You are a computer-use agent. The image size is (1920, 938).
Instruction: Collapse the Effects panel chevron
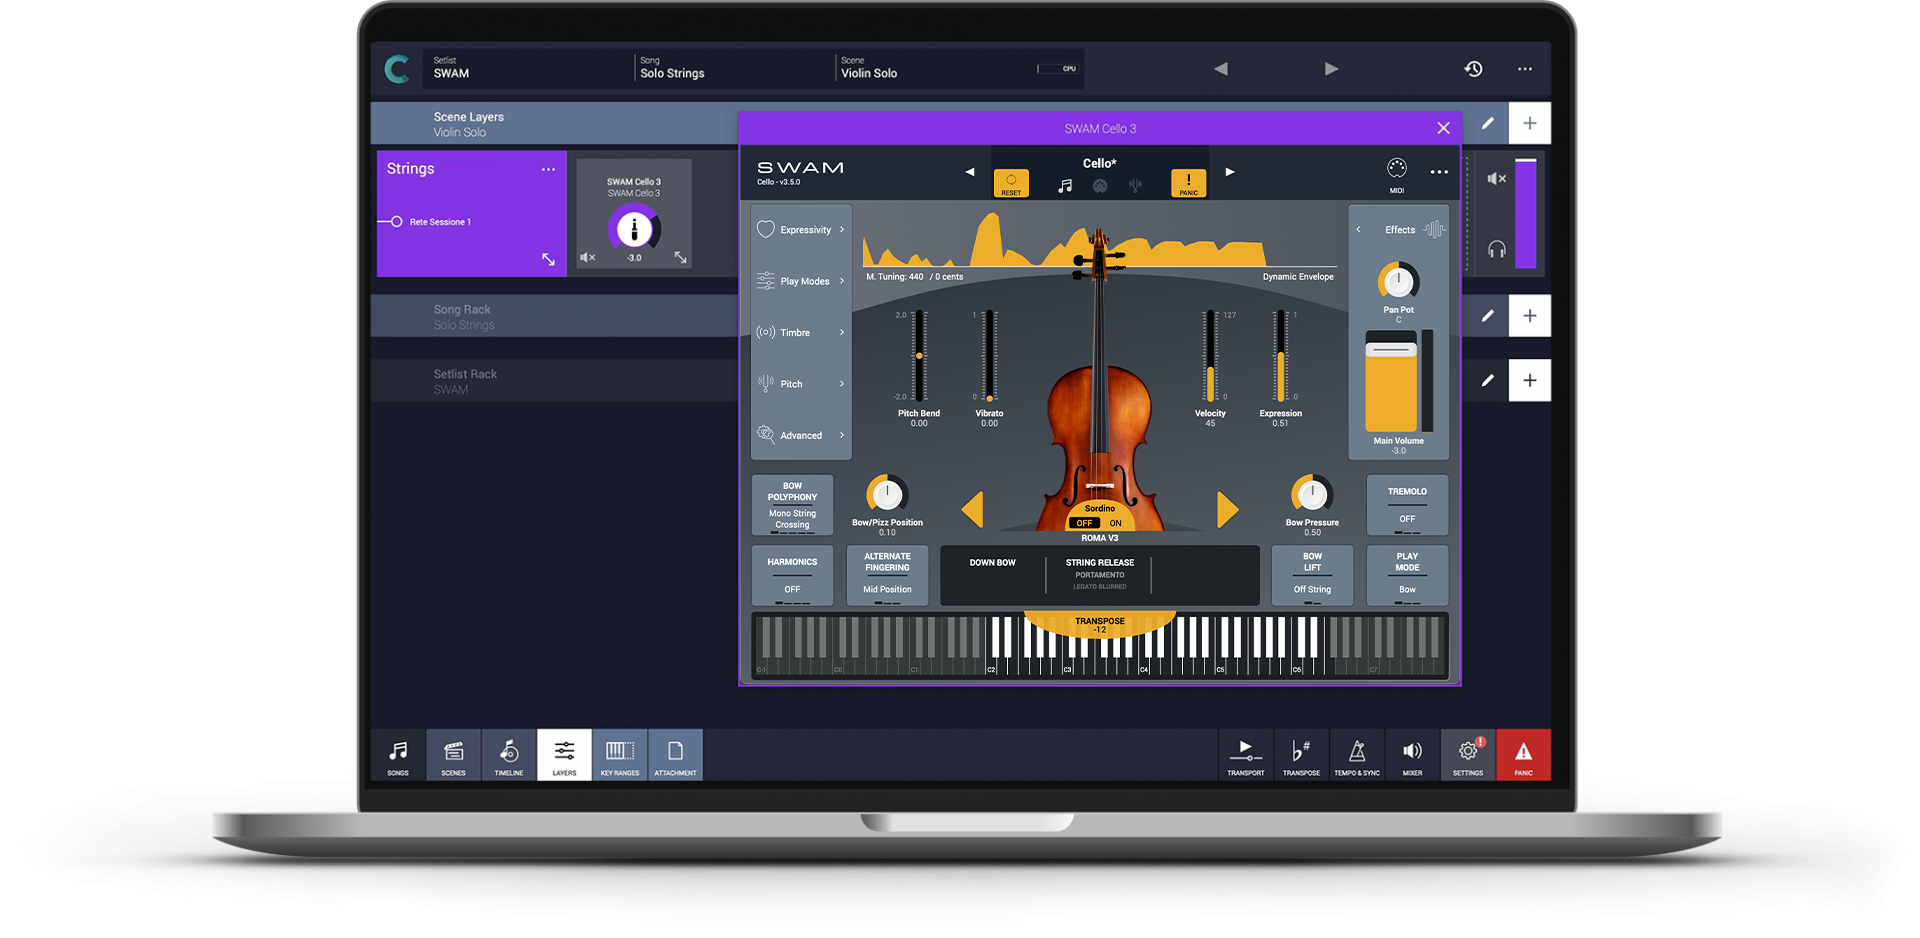(1358, 230)
